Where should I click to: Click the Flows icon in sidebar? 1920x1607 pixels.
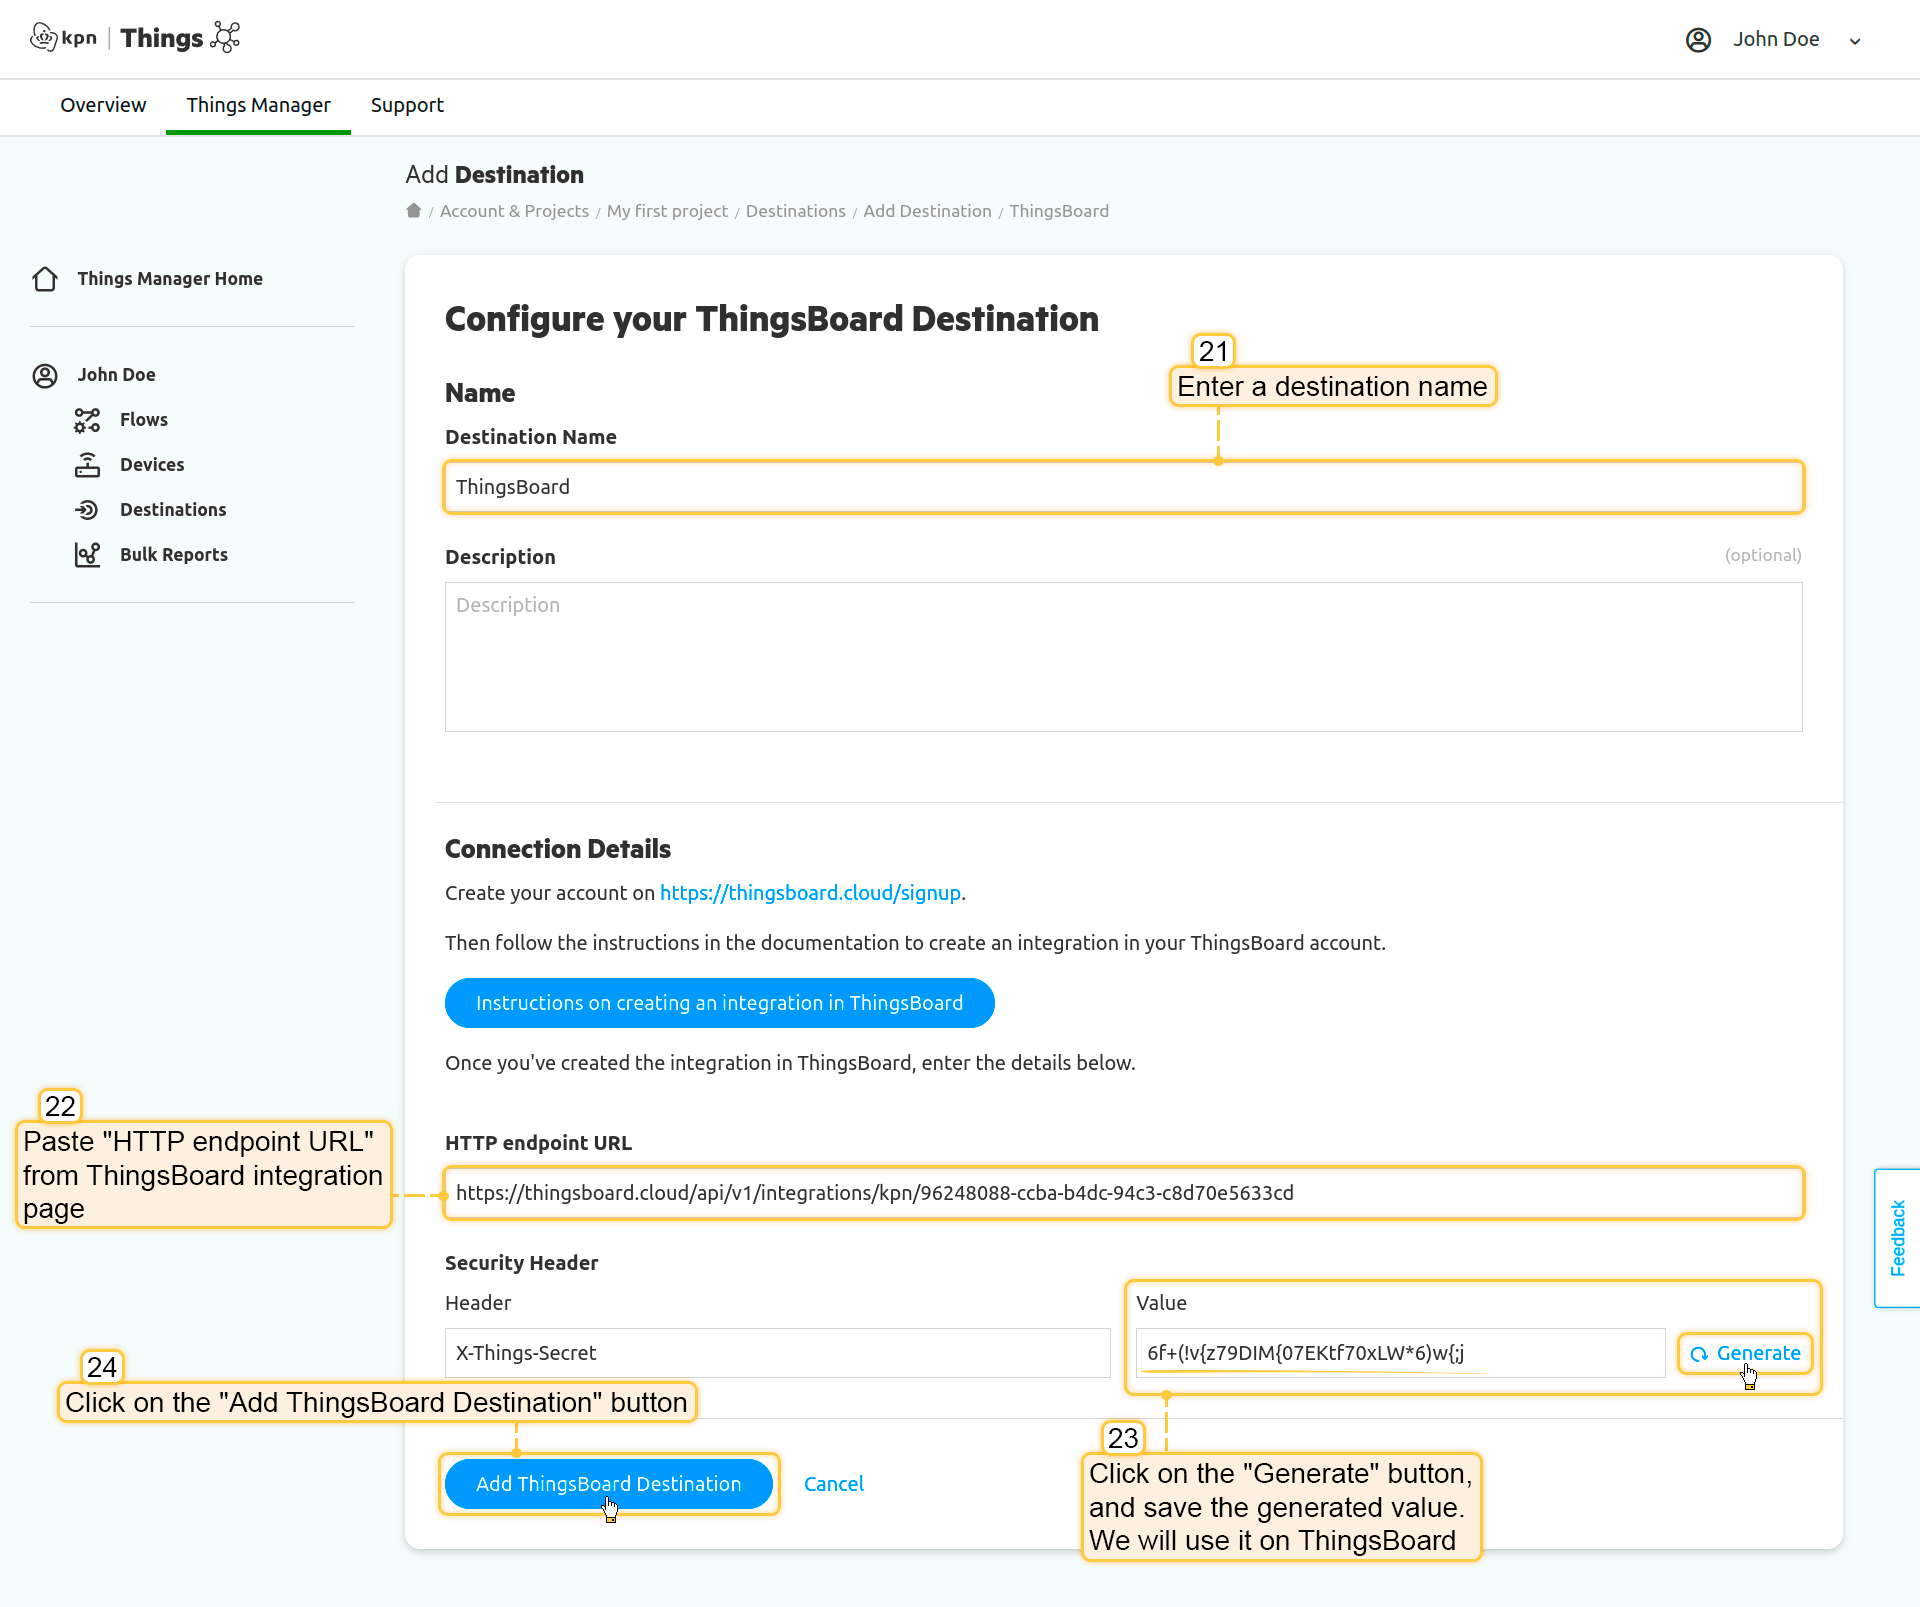point(87,420)
